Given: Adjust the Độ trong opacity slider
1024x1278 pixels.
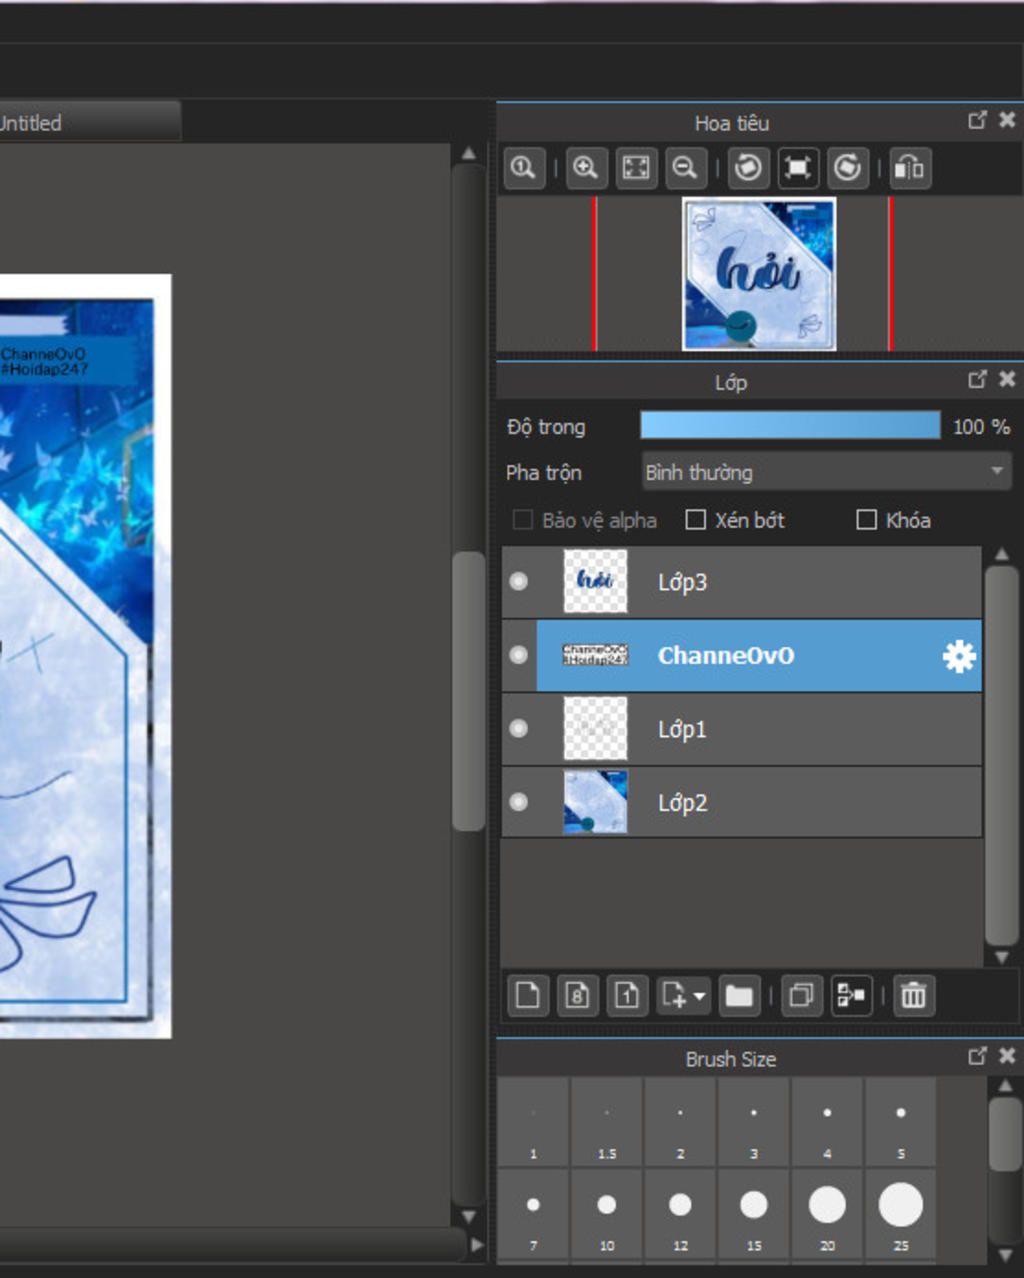Looking at the screenshot, I should point(790,426).
